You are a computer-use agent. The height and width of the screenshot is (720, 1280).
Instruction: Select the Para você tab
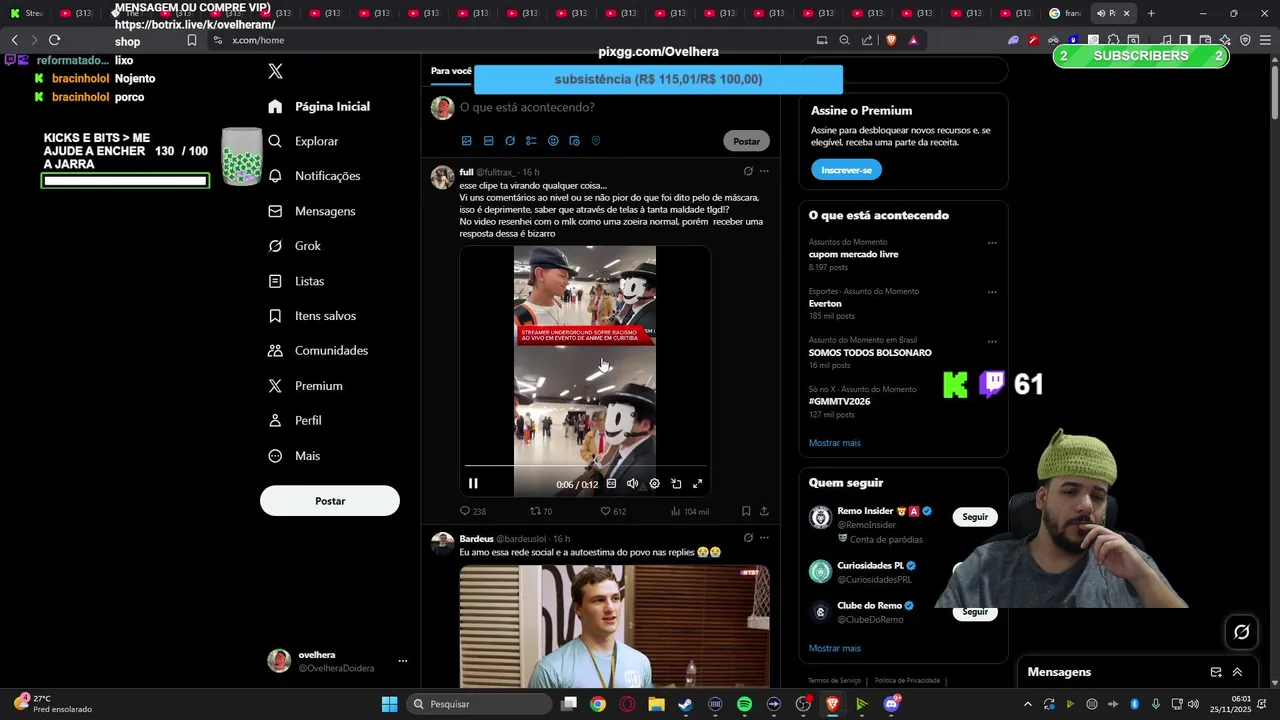click(x=451, y=71)
